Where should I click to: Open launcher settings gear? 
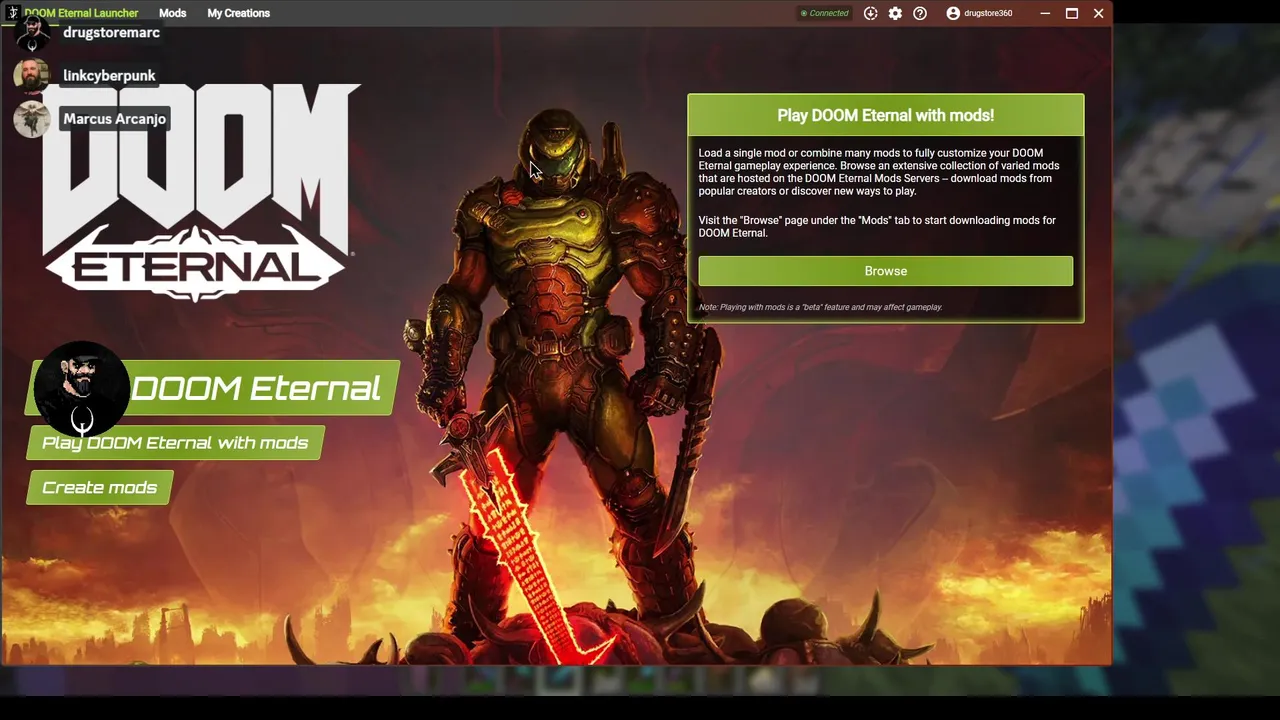[895, 13]
